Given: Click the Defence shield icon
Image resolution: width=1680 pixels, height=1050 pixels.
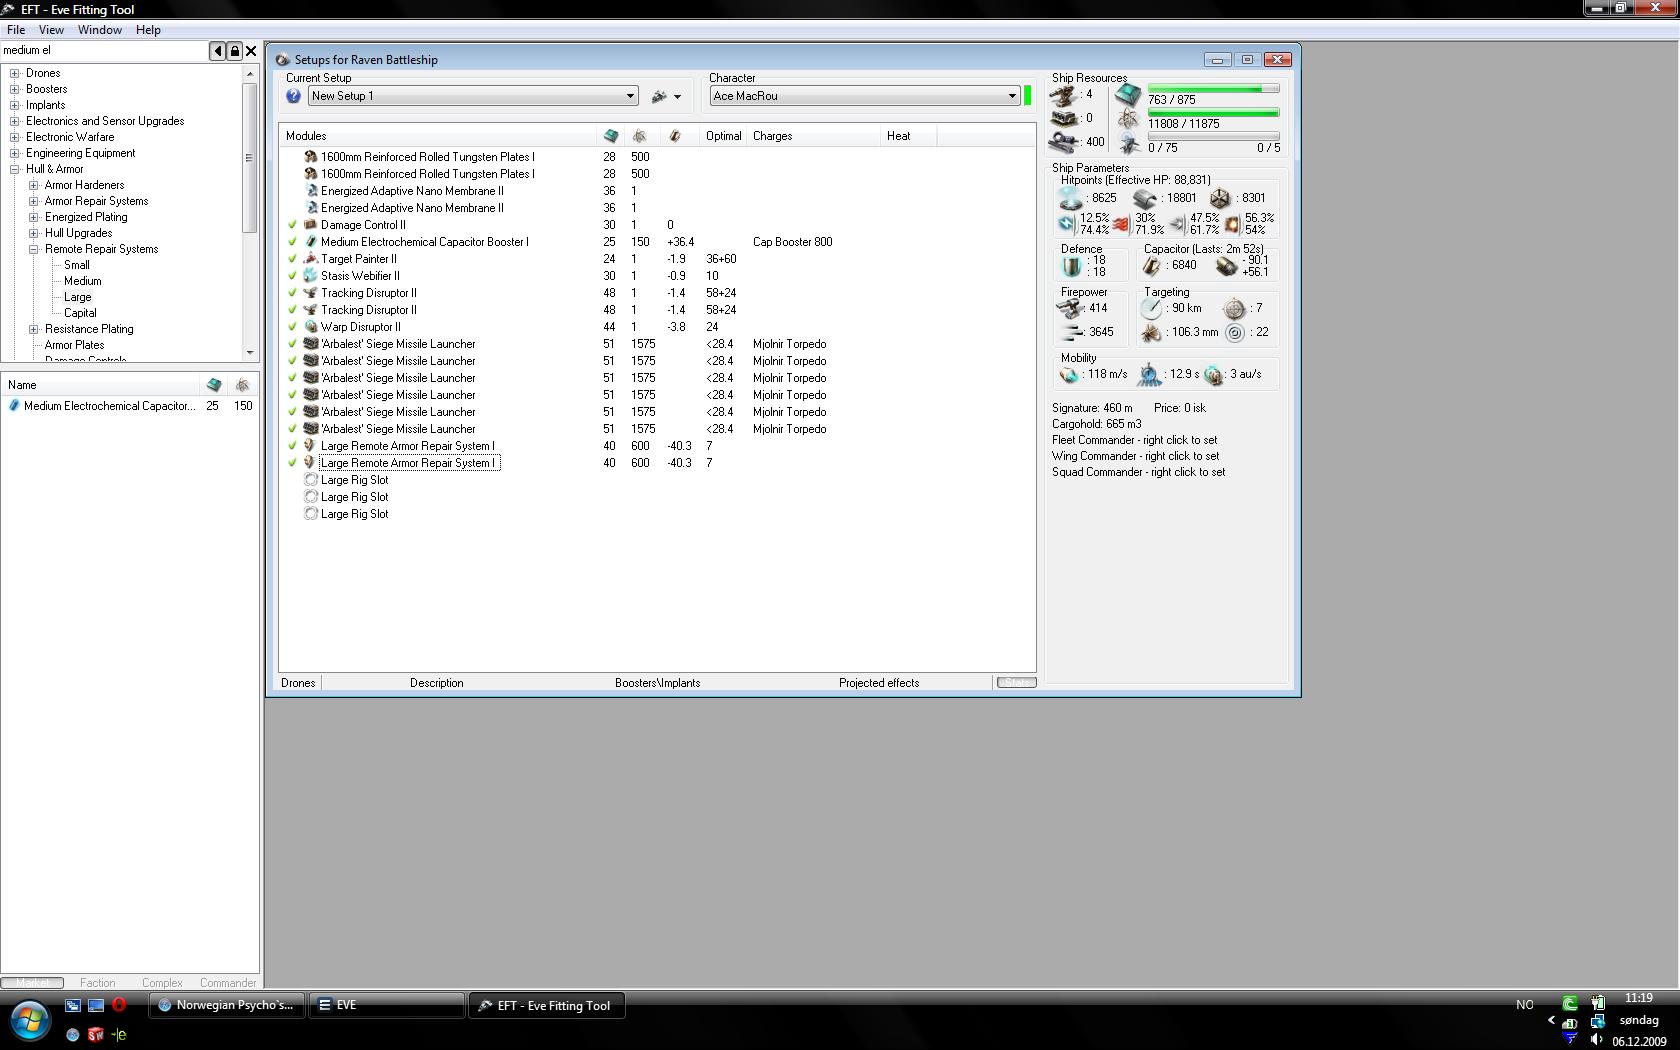Looking at the screenshot, I should [x=1072, y=266].
